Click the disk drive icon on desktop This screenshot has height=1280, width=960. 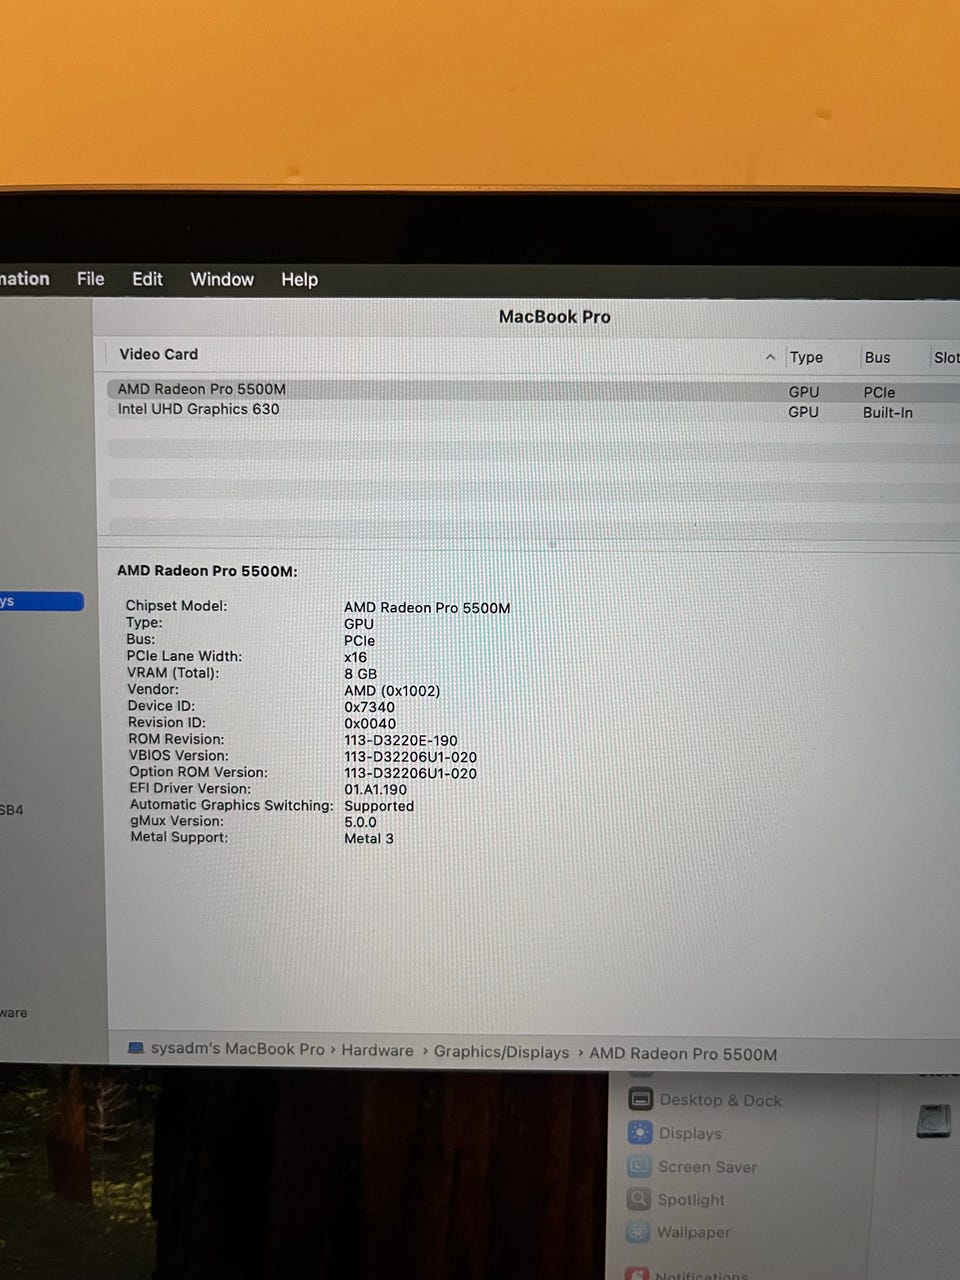click(x=933, y=1120)
